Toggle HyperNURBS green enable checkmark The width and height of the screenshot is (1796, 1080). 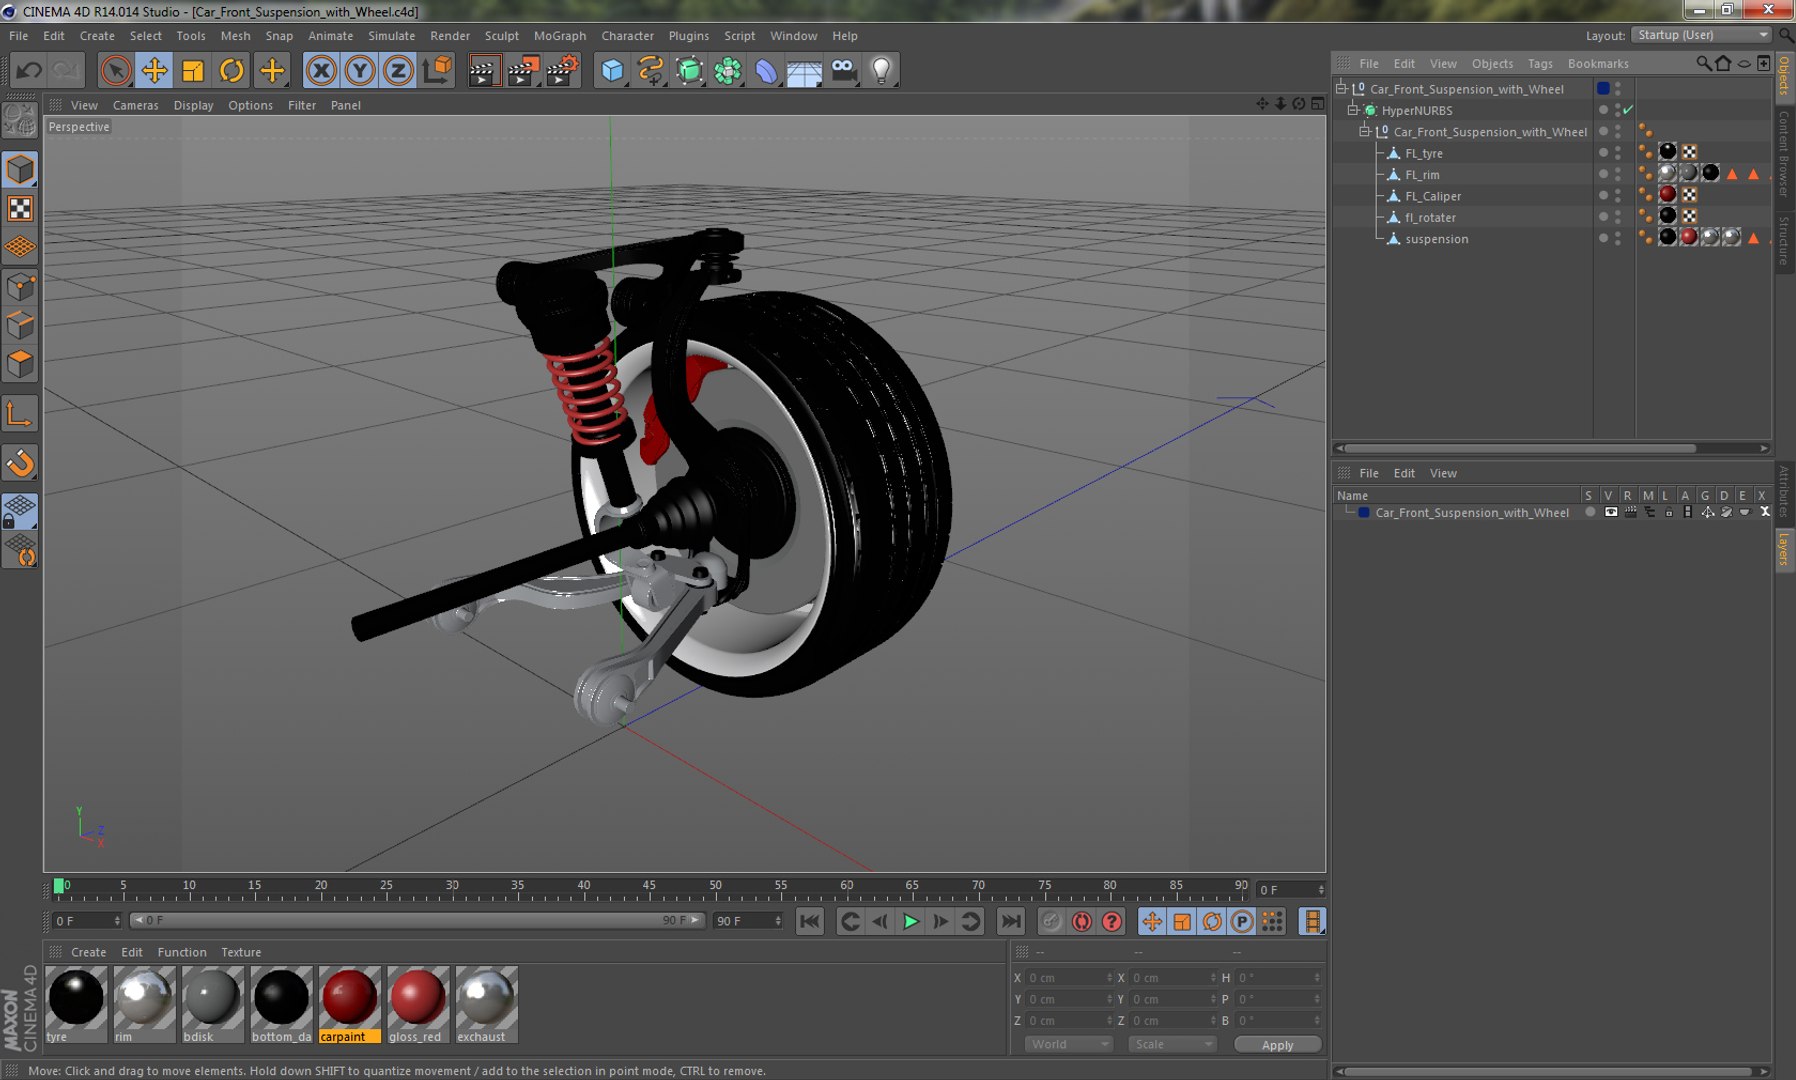(1628, 110)
